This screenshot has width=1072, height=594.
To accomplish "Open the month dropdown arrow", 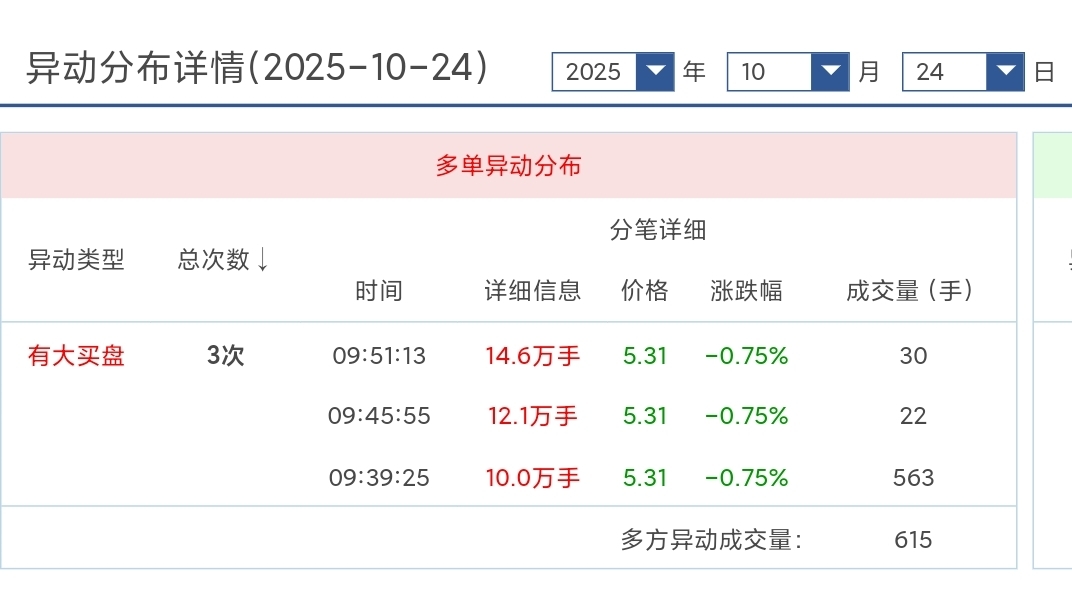I will coord(830,72).
